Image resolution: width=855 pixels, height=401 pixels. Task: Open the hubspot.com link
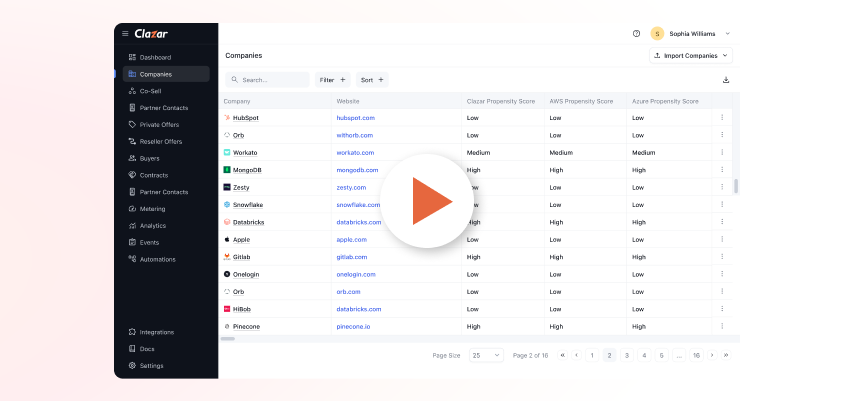point(356,118)
